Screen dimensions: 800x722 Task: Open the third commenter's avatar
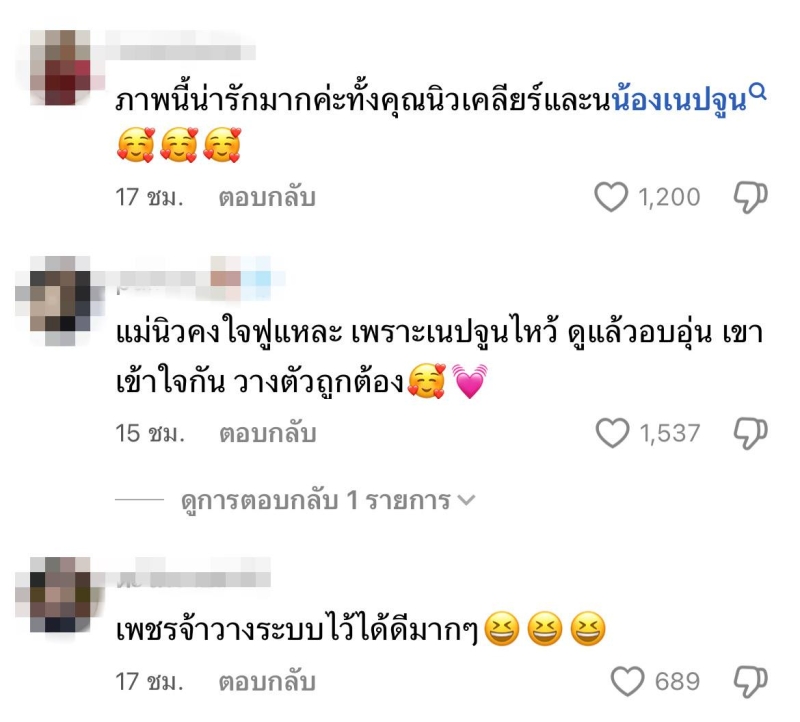pos(60,594)
